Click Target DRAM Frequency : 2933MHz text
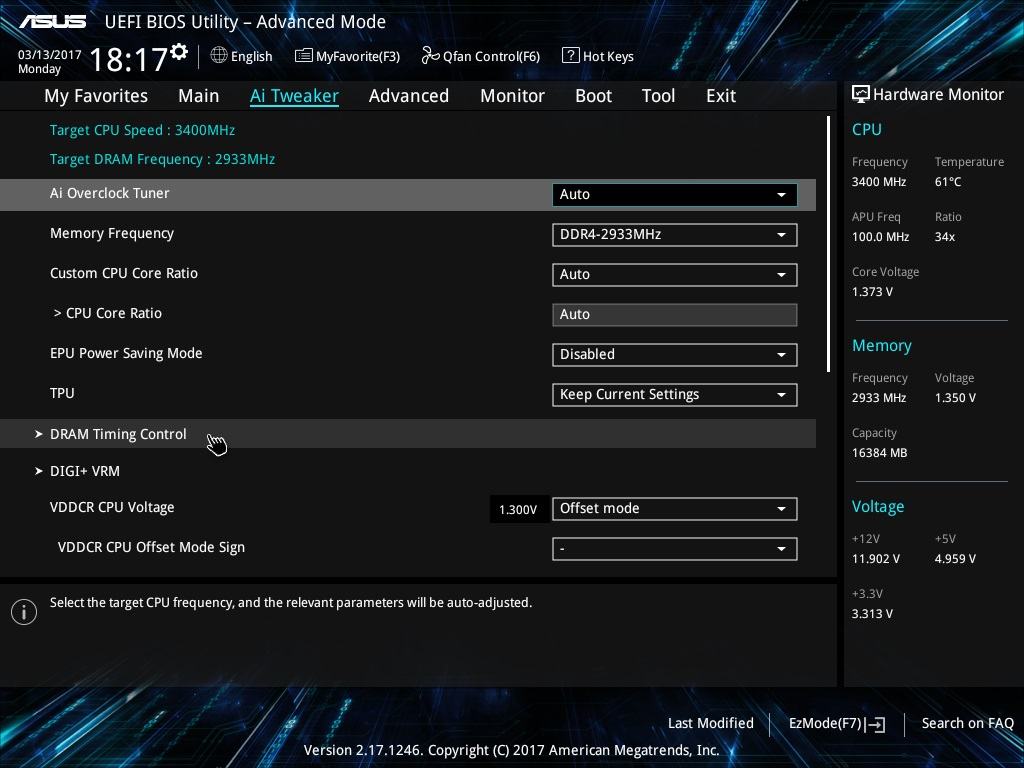This screenshot has width=1024, height=768. pos(163,159)
